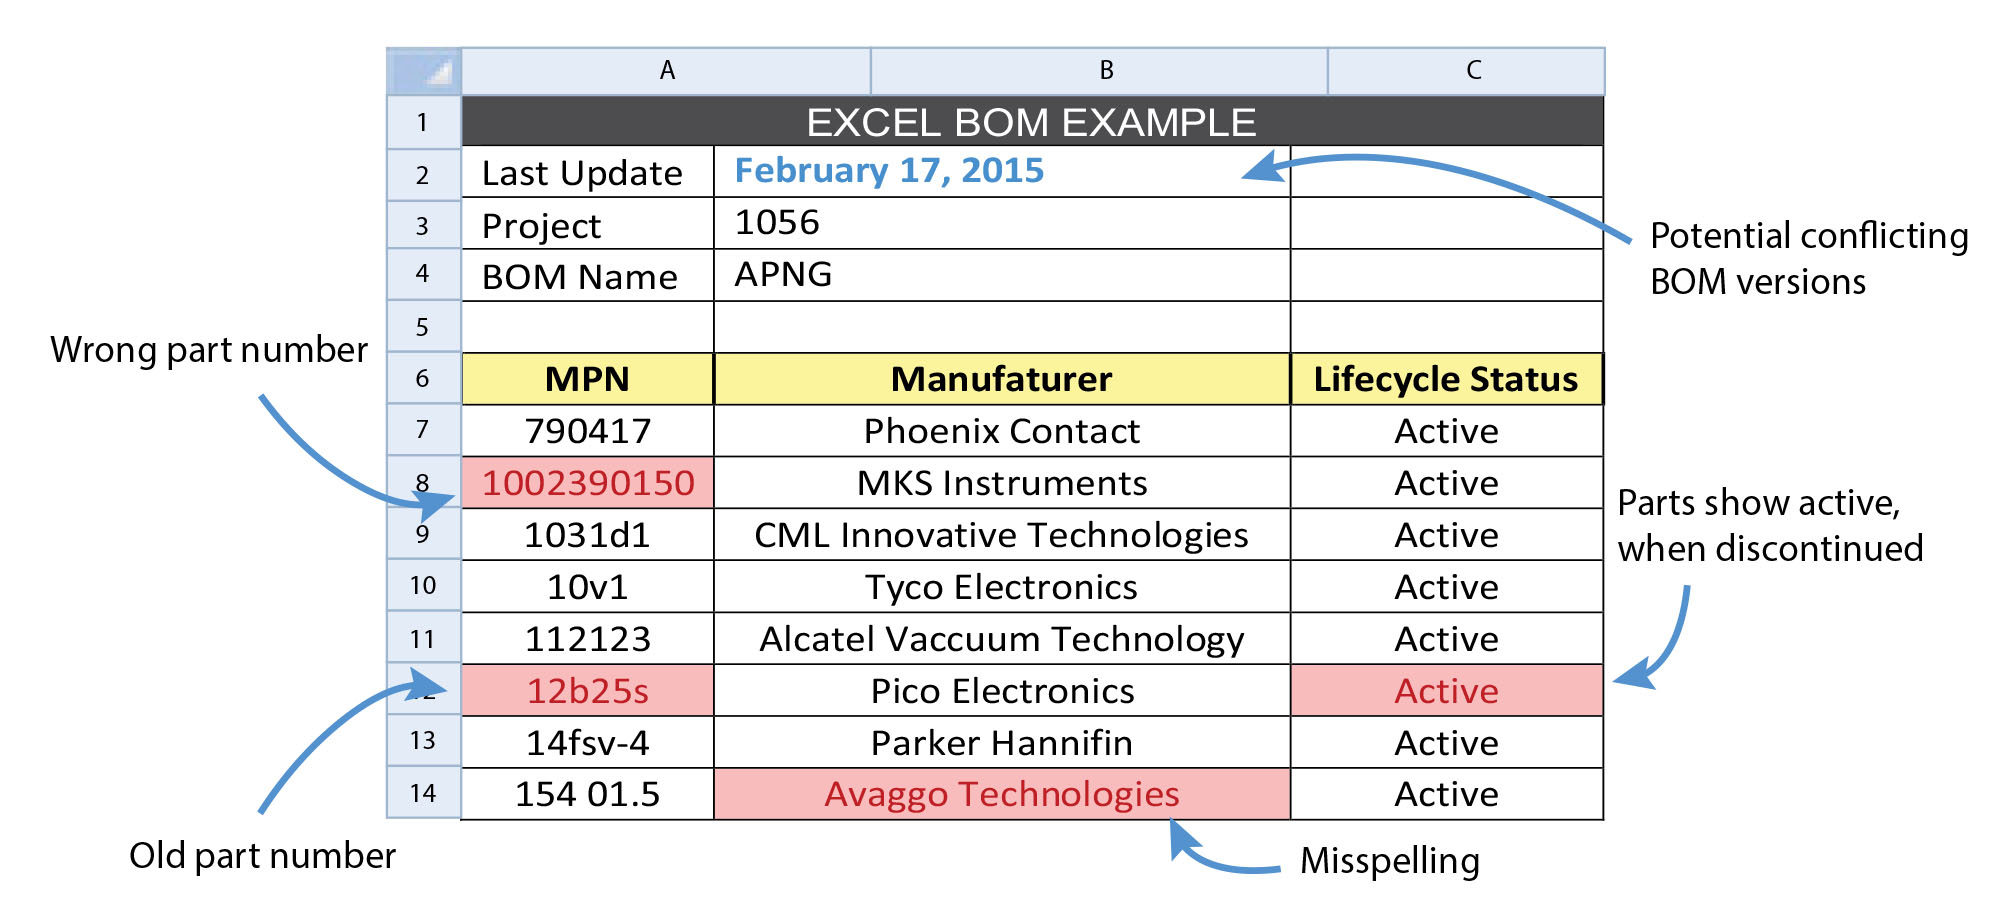
Task: Select Active status for Avaggo Technologies
Action: pos(1447,794)
